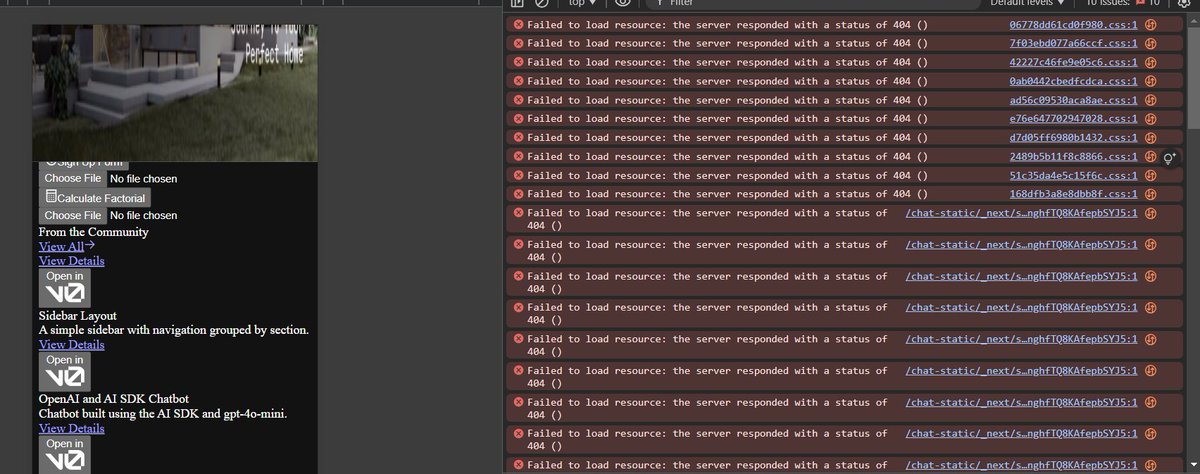Open the console settings gear icon
This screenshot has width=1200, height=474.
pyautogui.click(x=1182, y=3)
